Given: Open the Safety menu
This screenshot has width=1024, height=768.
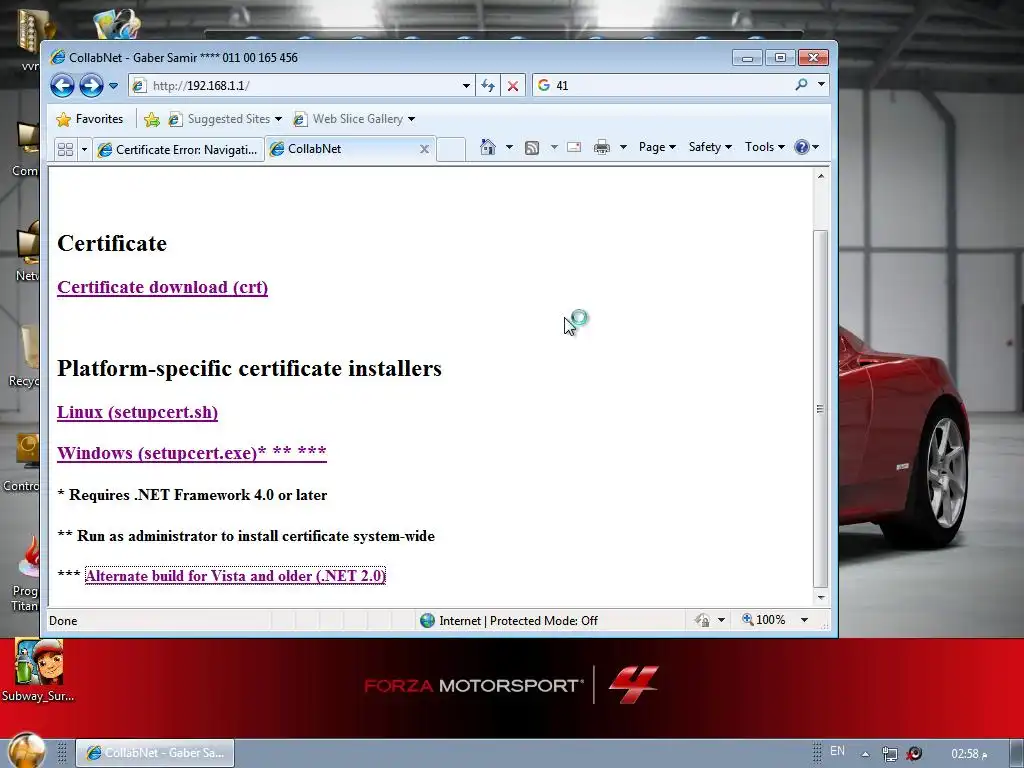Looking at the screenshot, I should (x=710, y=147).
